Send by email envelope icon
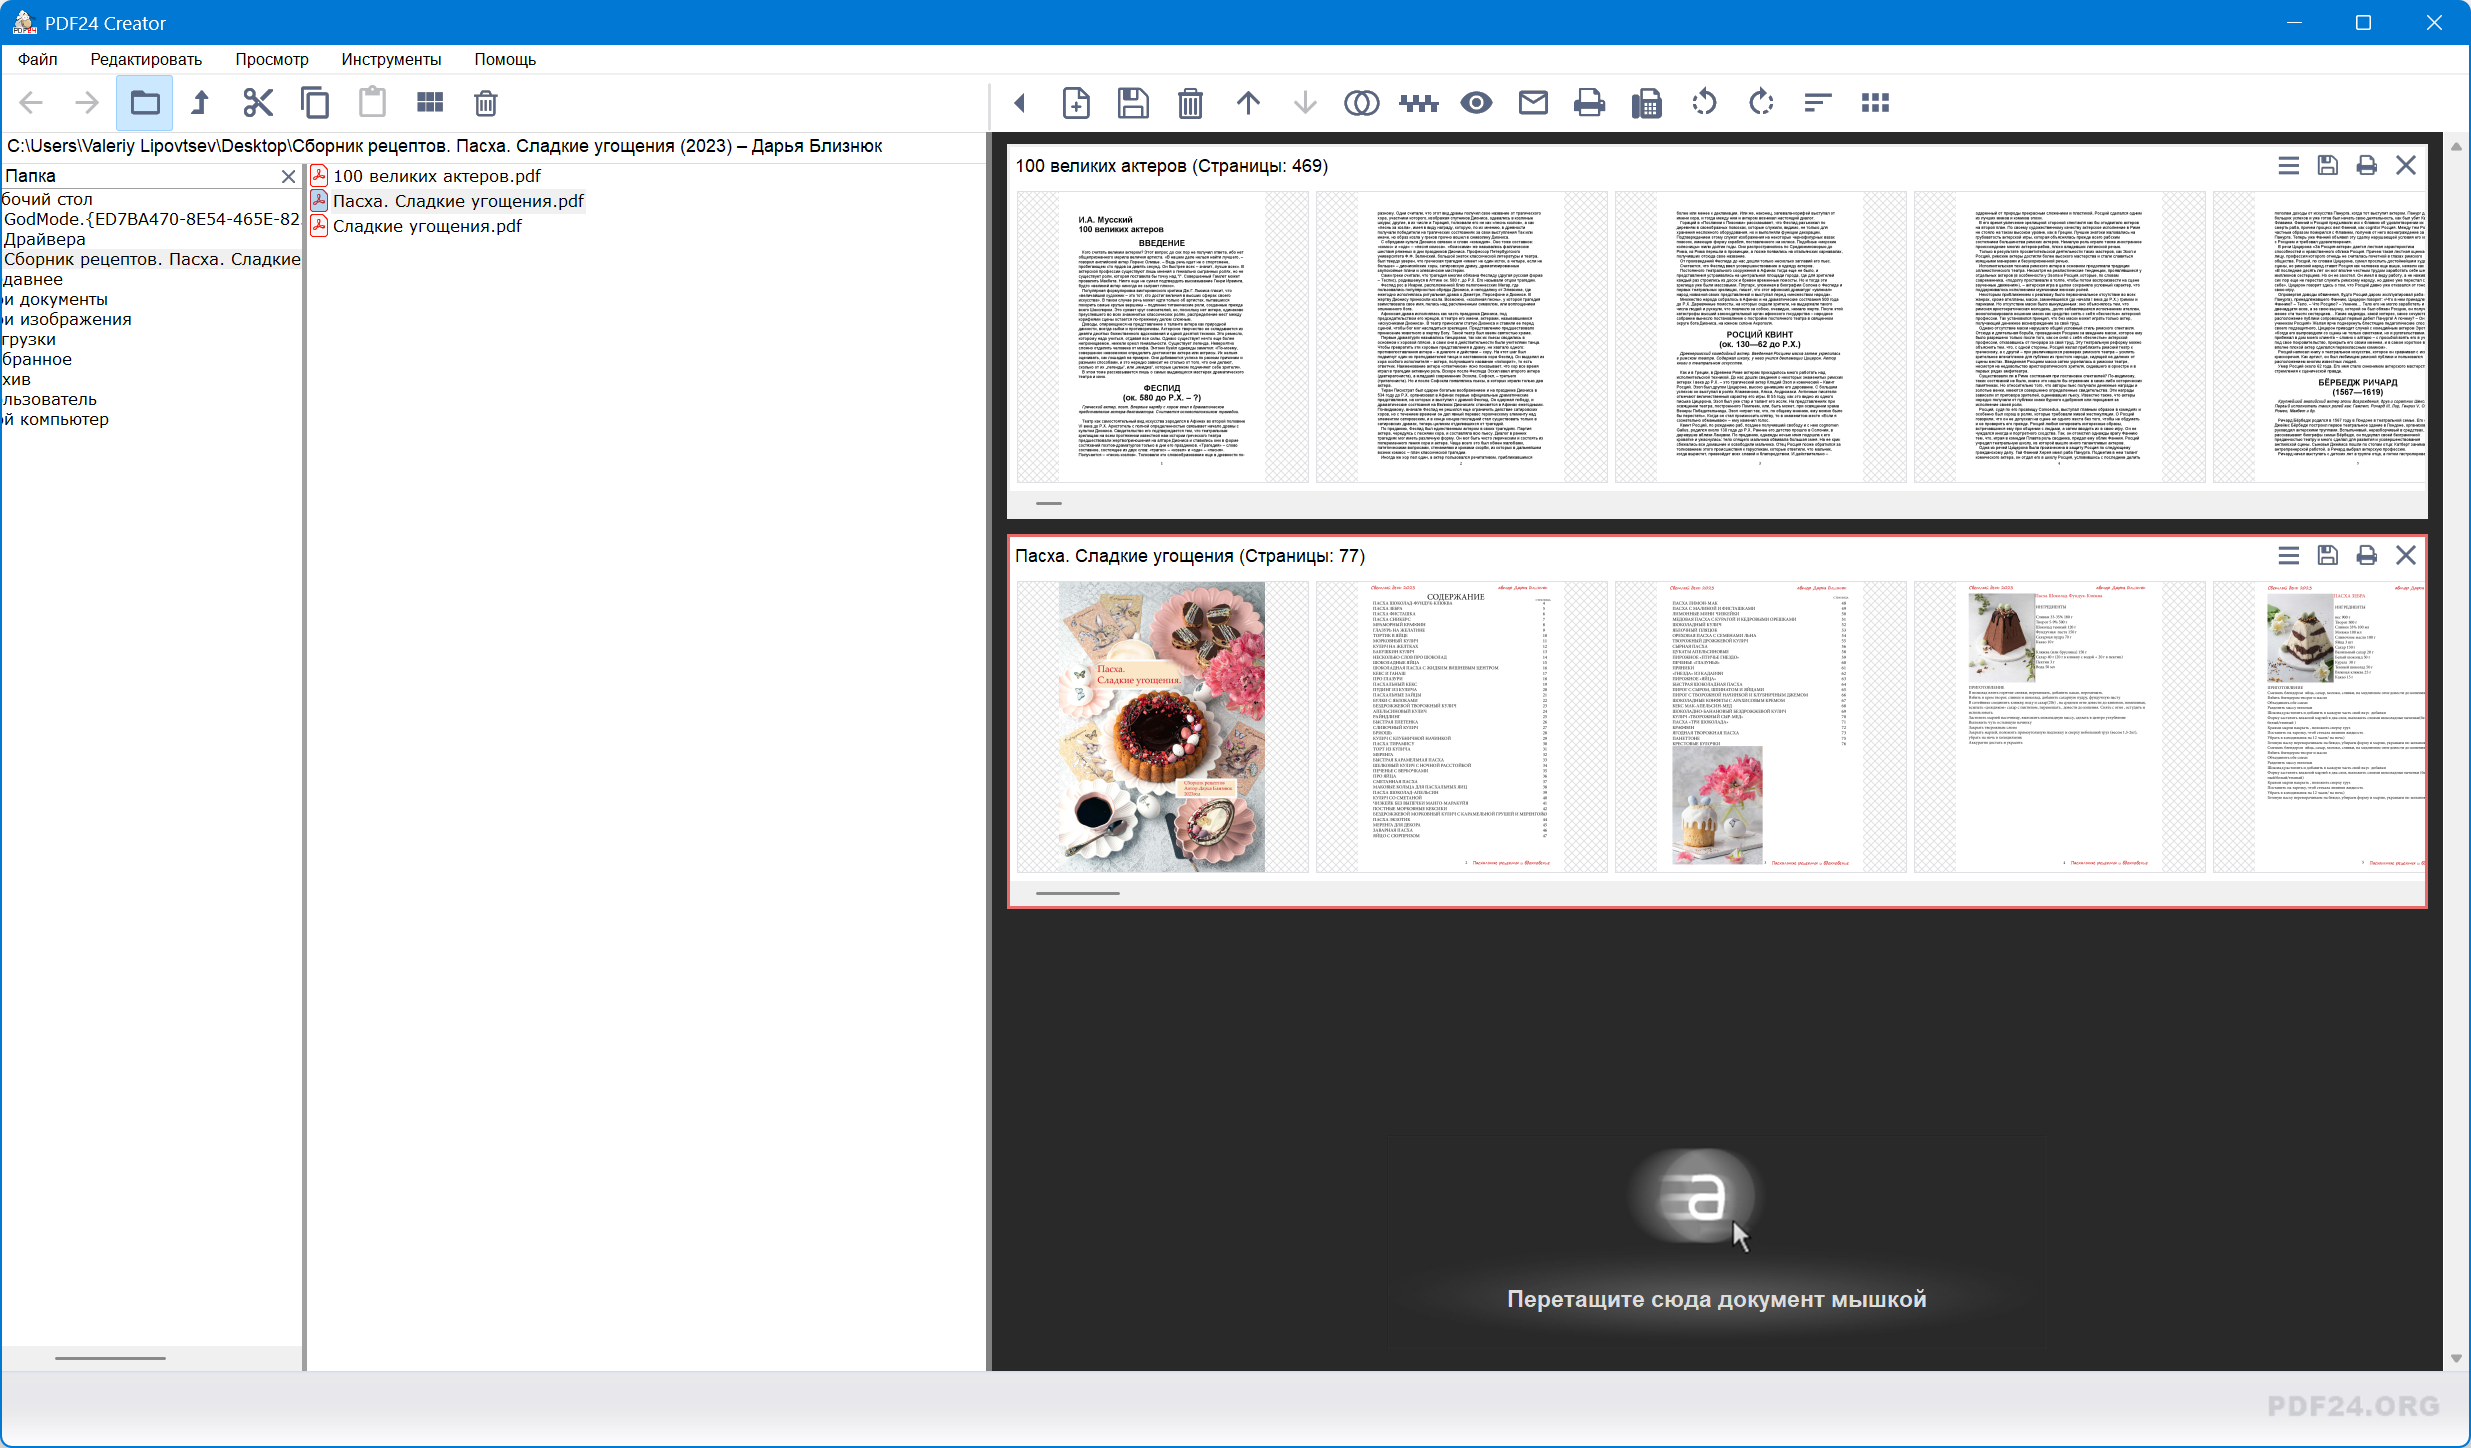The height and width of the screenshot is (1448, 2471). click(1533, 103)
